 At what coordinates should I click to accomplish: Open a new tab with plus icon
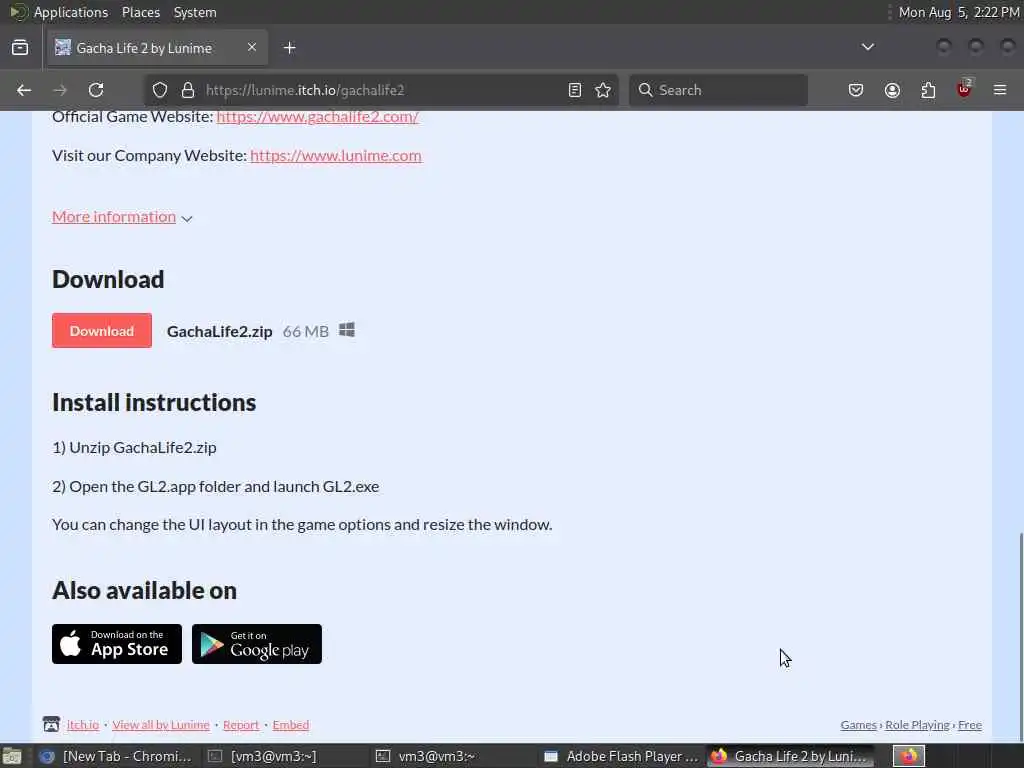pos(290,48)
